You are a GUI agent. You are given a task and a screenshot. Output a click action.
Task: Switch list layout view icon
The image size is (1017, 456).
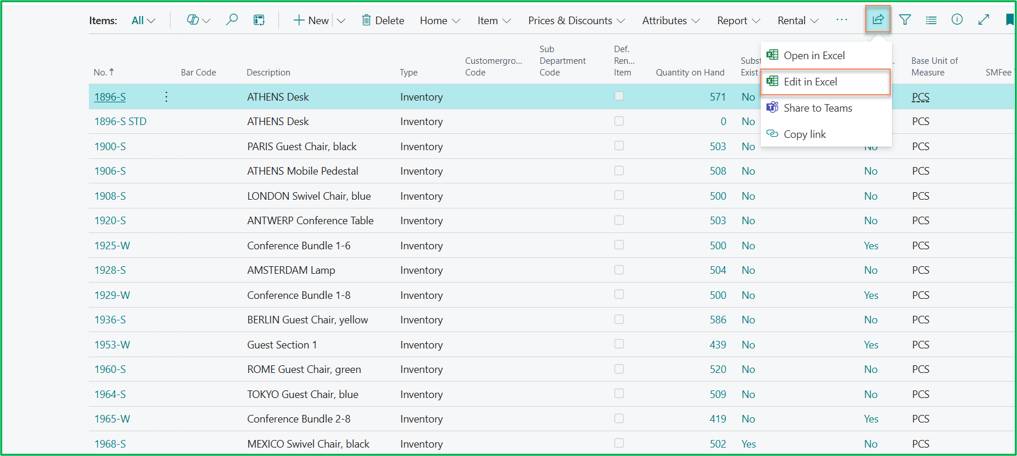click(x=931, y=19)
